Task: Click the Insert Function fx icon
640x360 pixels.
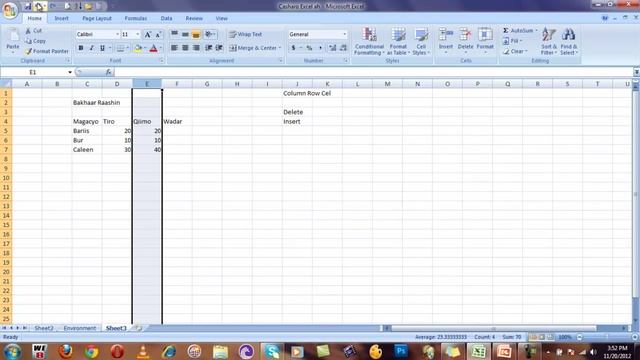Action: click(x=108, y=72)
